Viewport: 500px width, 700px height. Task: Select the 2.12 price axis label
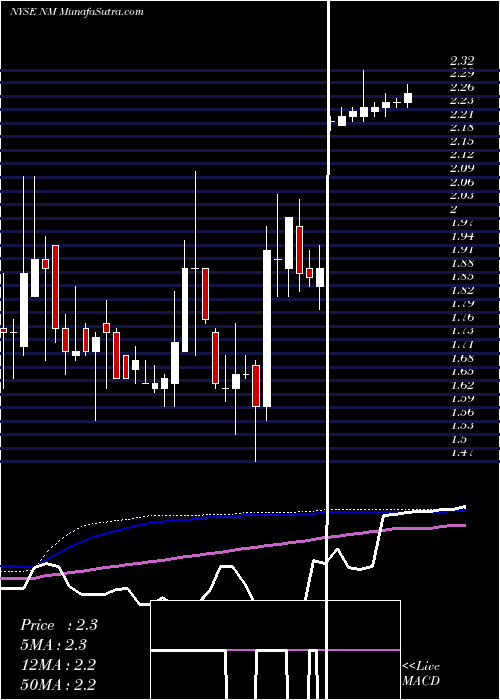click(462, 155)
